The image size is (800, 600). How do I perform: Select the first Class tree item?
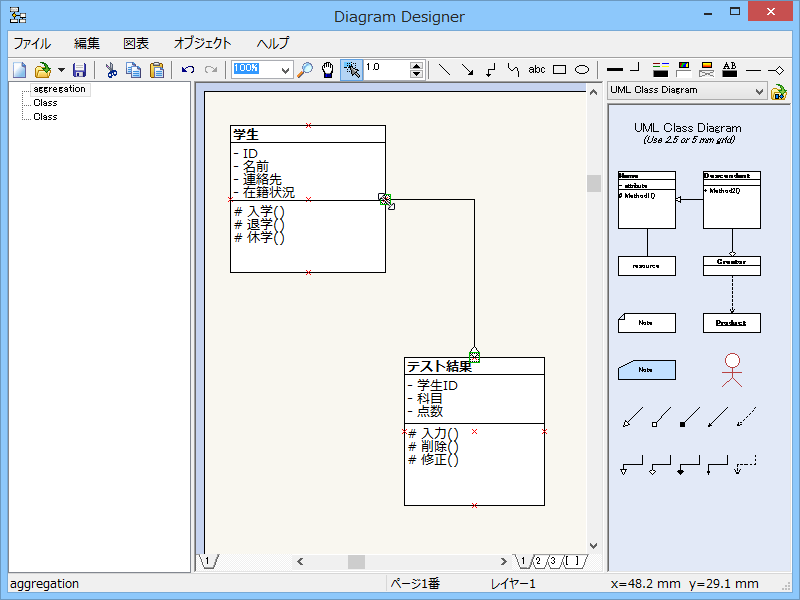45,103
